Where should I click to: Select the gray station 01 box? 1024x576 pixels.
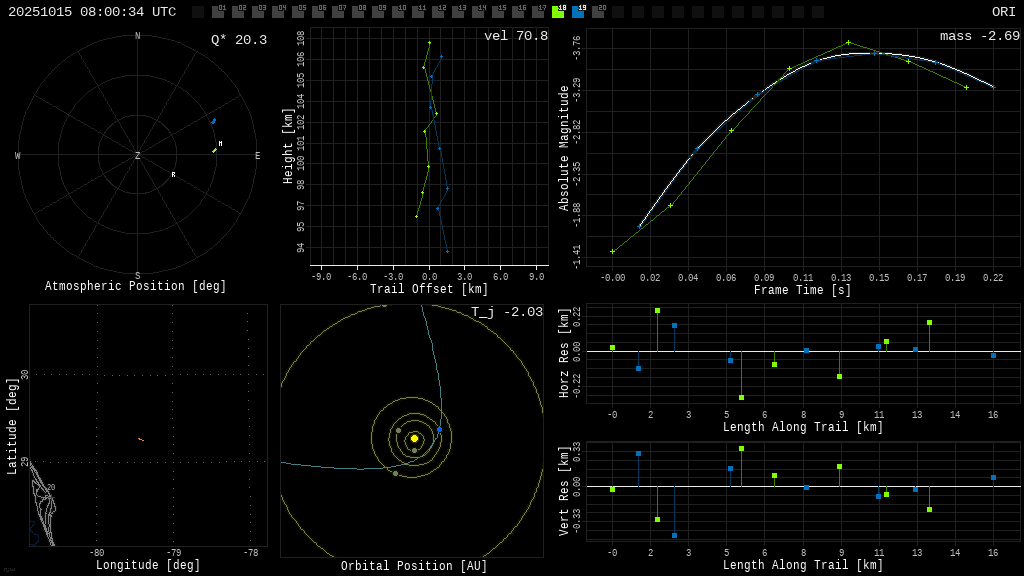[x=218, y=12]
